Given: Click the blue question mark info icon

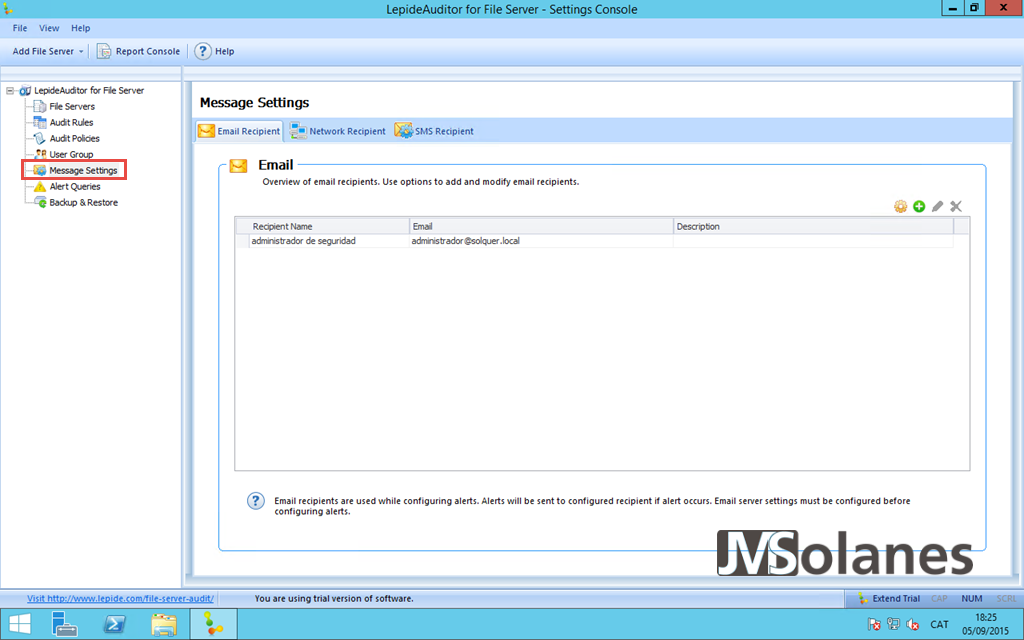Looking at the screenshot, I should 255,501.
